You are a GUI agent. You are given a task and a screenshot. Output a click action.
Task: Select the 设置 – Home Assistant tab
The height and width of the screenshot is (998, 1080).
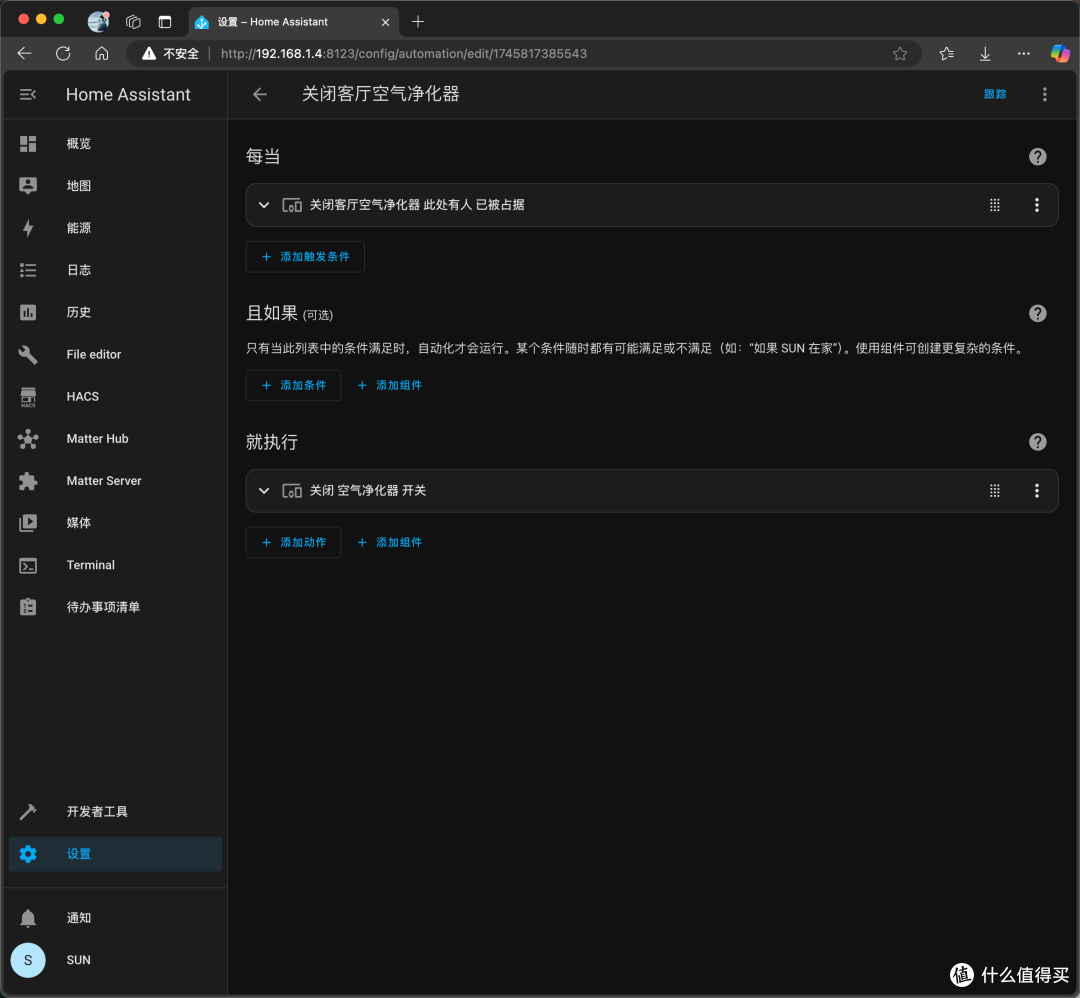pos(294,22)
